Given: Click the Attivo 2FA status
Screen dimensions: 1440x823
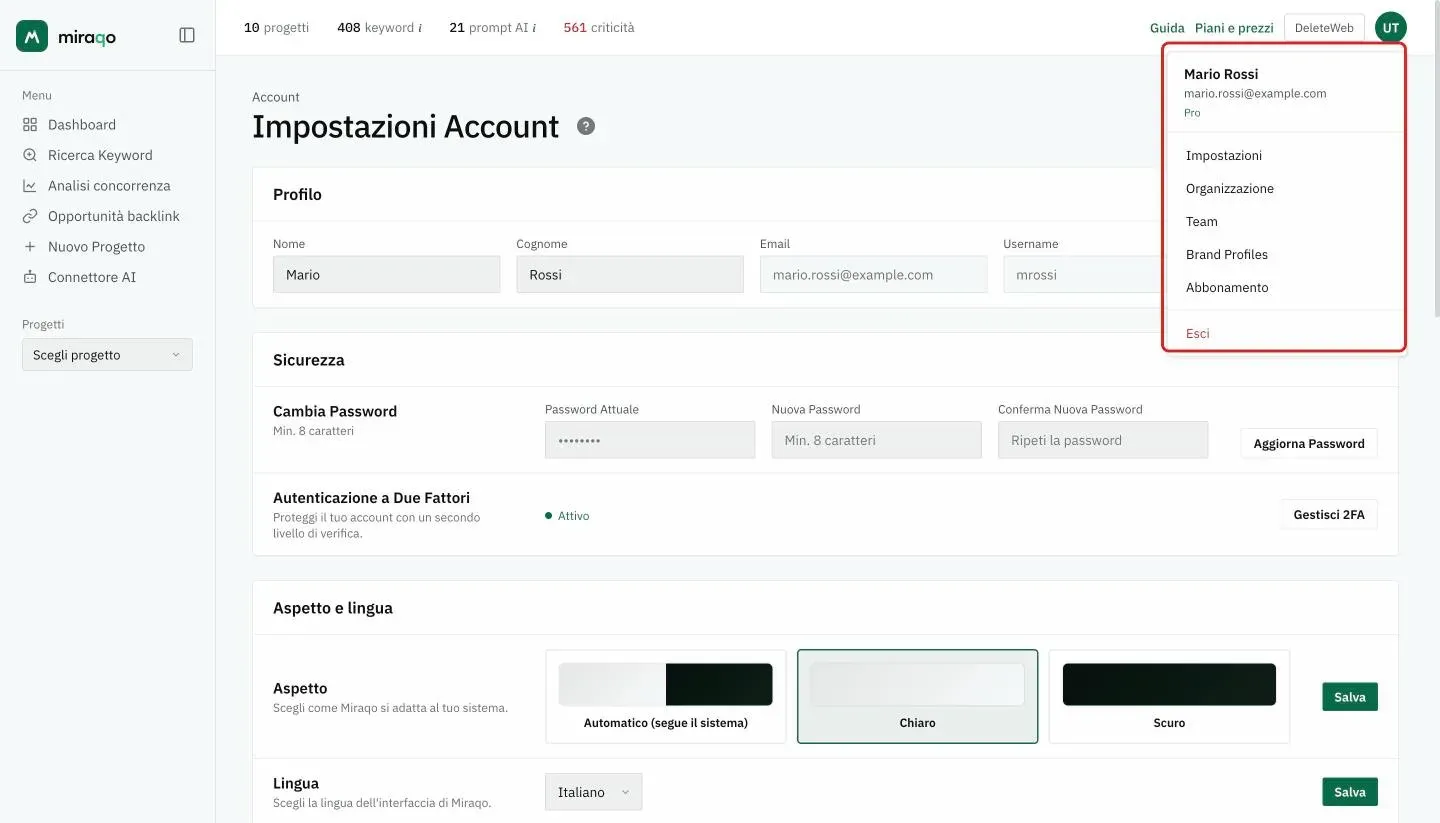Looking at the screenshot, I should 567,516.
